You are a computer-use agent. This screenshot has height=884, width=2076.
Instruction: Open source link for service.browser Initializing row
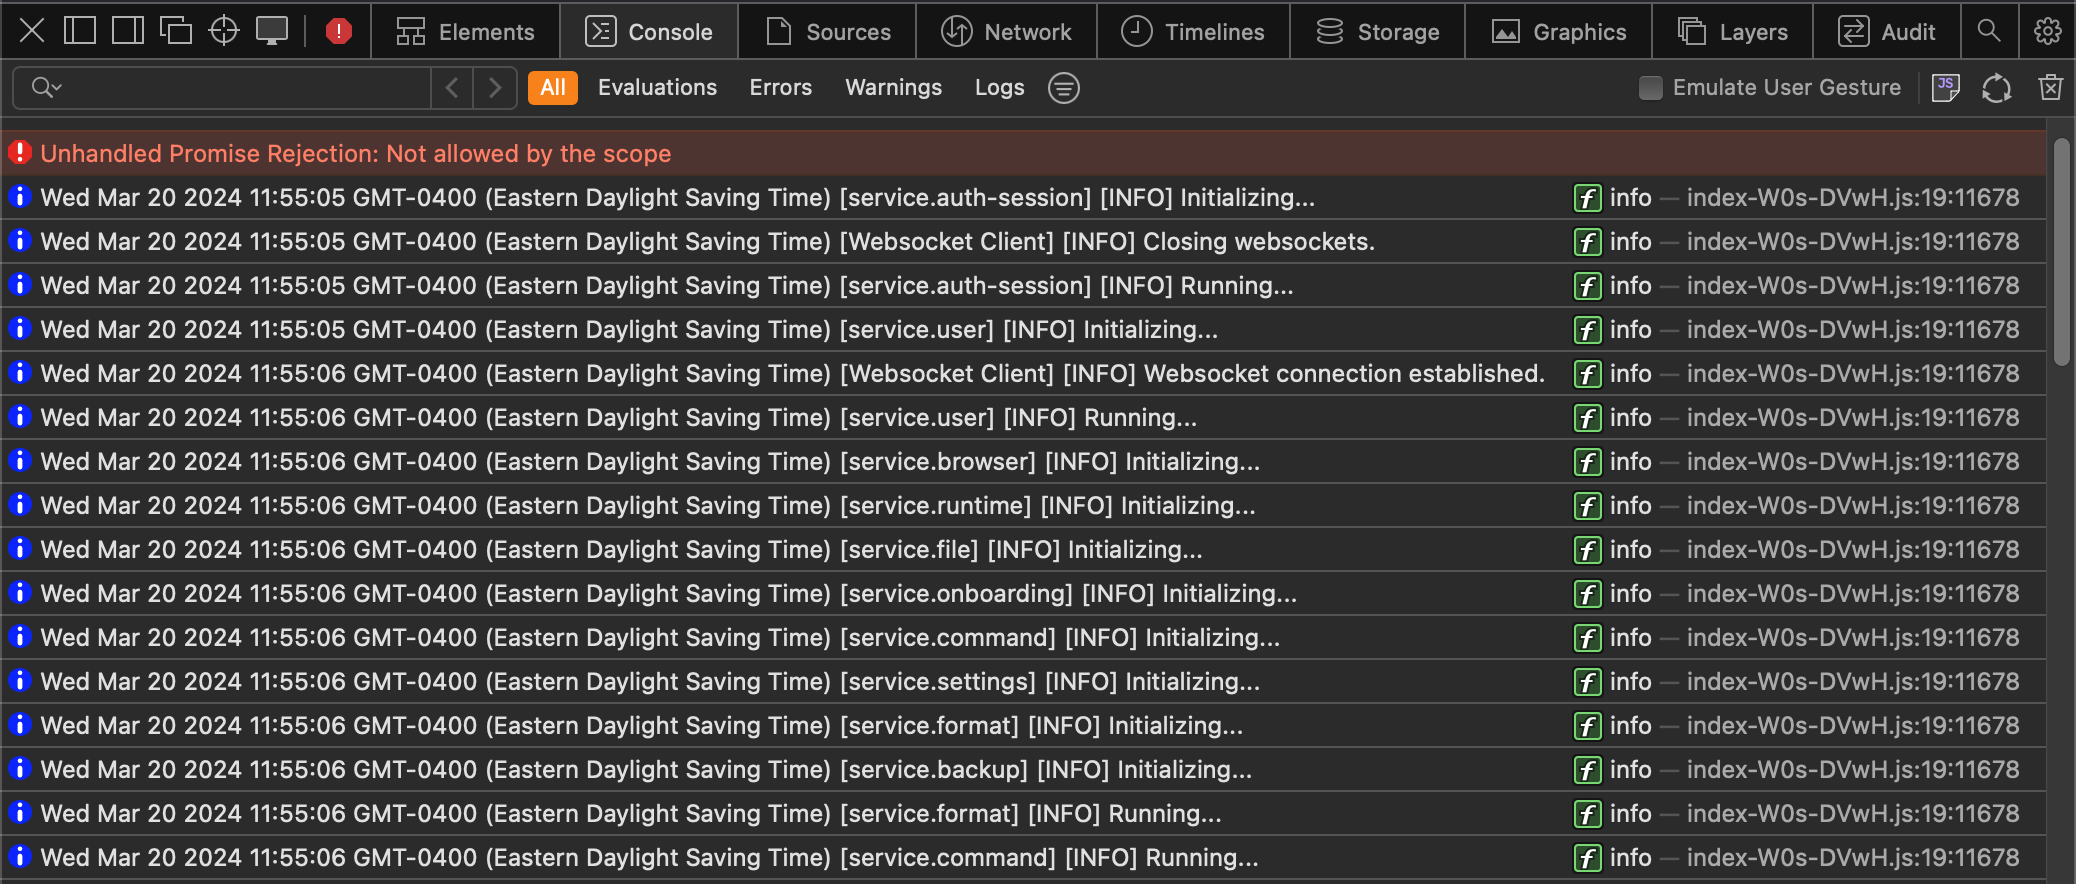click(1853, 461)
